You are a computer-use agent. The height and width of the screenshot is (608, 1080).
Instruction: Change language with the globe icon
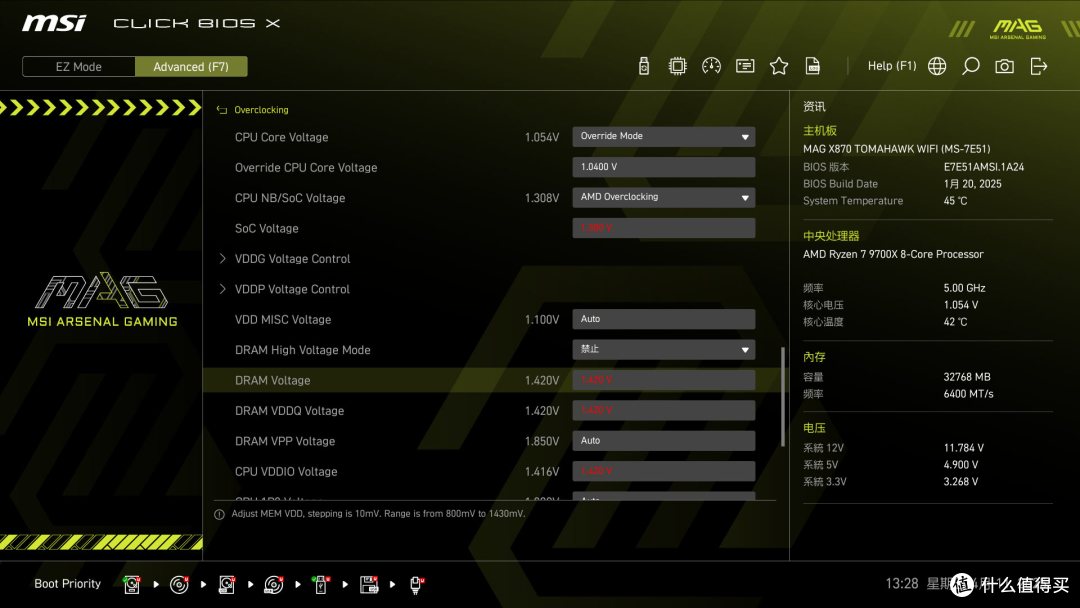click(x=937, y=66)
